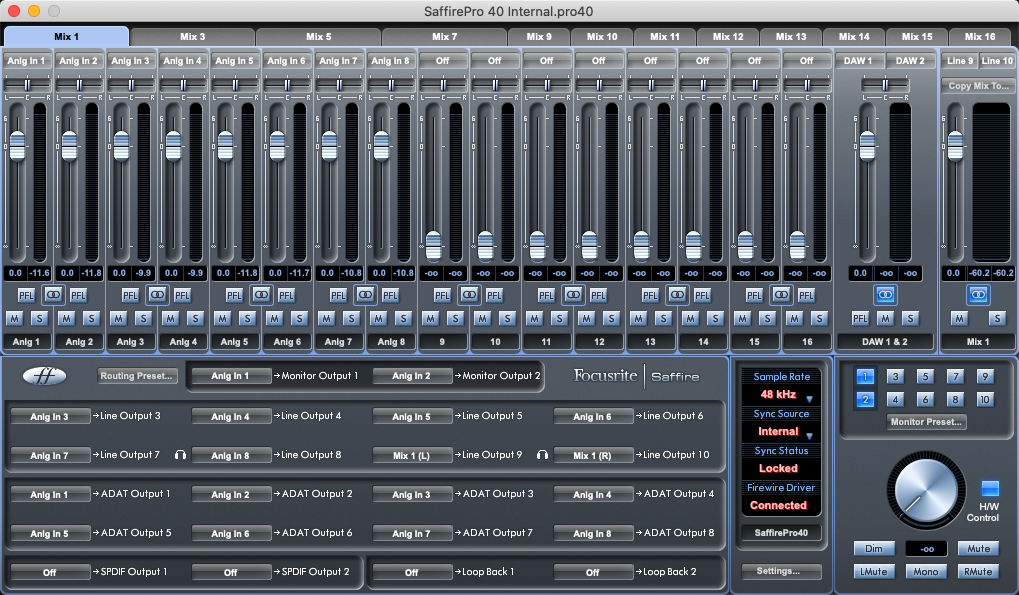Viewport: 1019px width, 595px height.
Task: Click the Focusrite ff logo icon
Action: (x=44, y=375)
